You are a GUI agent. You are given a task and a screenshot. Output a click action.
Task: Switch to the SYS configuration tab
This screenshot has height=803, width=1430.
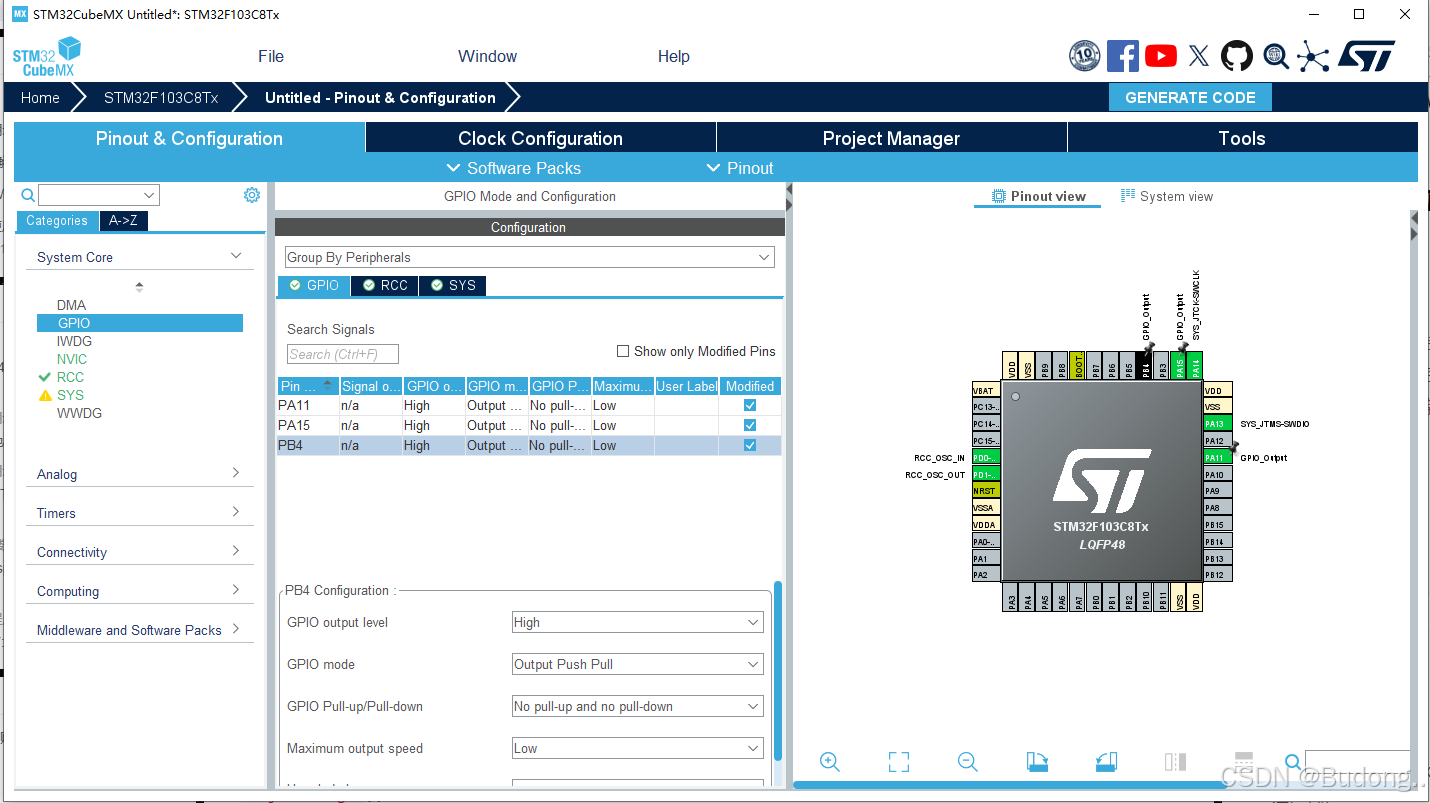[x=453, y=285]
